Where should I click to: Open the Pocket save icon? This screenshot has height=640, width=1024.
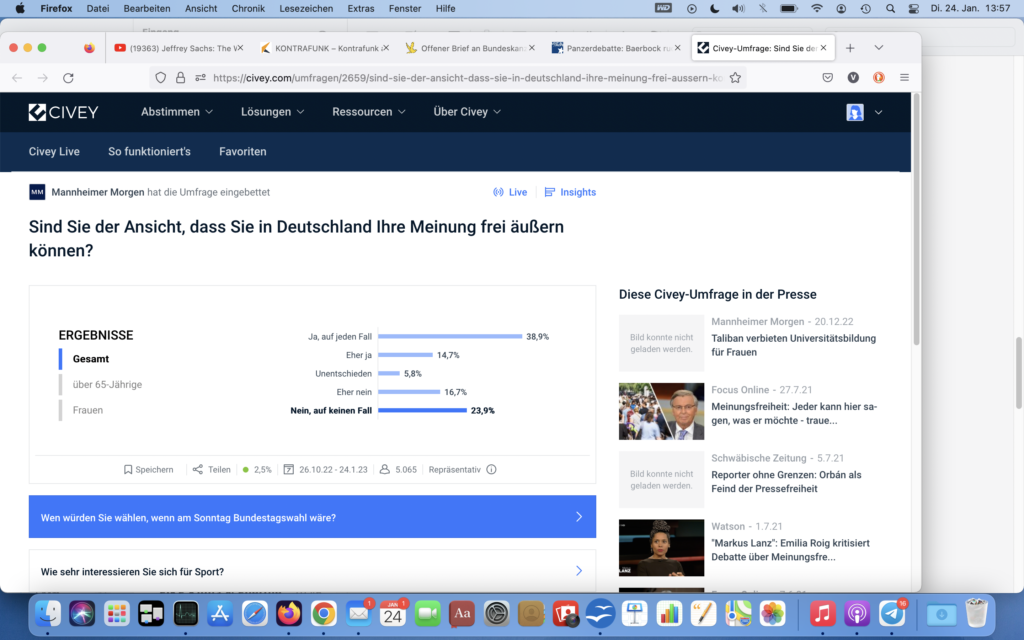(x=828, y=77)
